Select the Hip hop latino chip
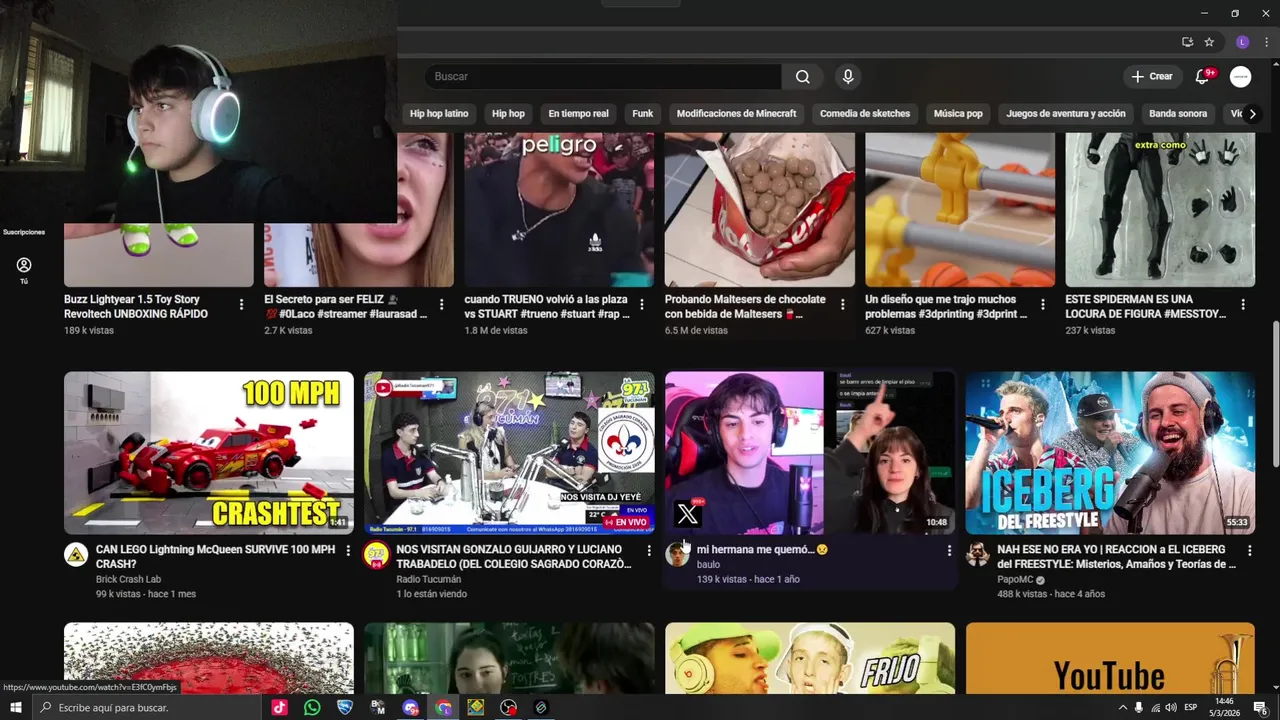 pyautogui.click(x=439, y=114)
